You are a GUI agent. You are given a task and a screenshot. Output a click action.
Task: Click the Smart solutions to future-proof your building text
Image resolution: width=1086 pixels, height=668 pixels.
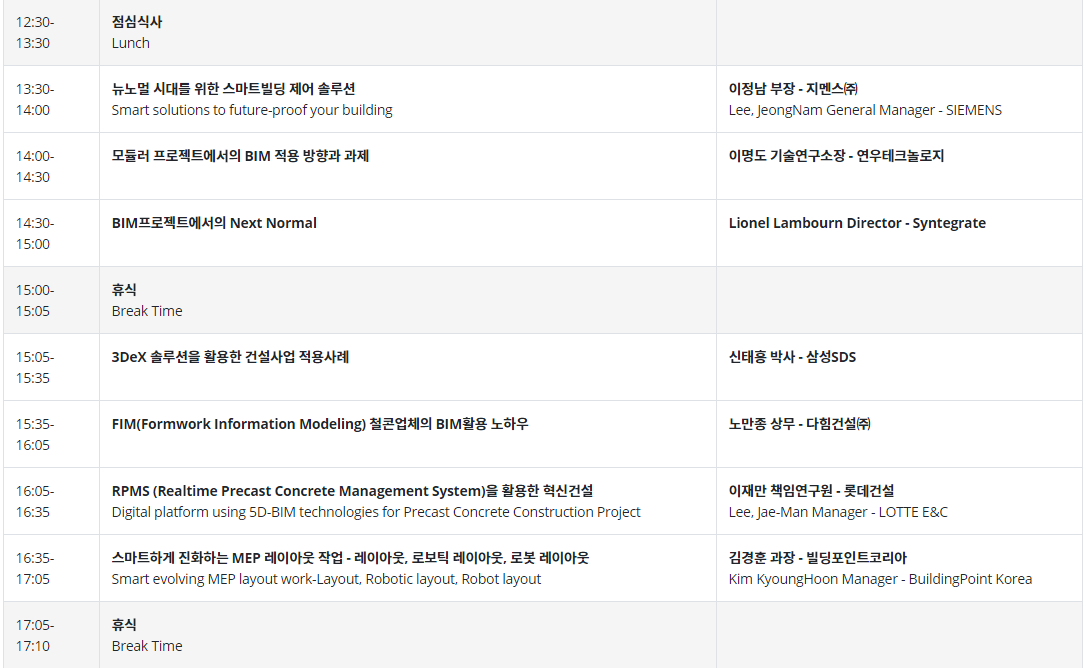(x=252, y=110)
